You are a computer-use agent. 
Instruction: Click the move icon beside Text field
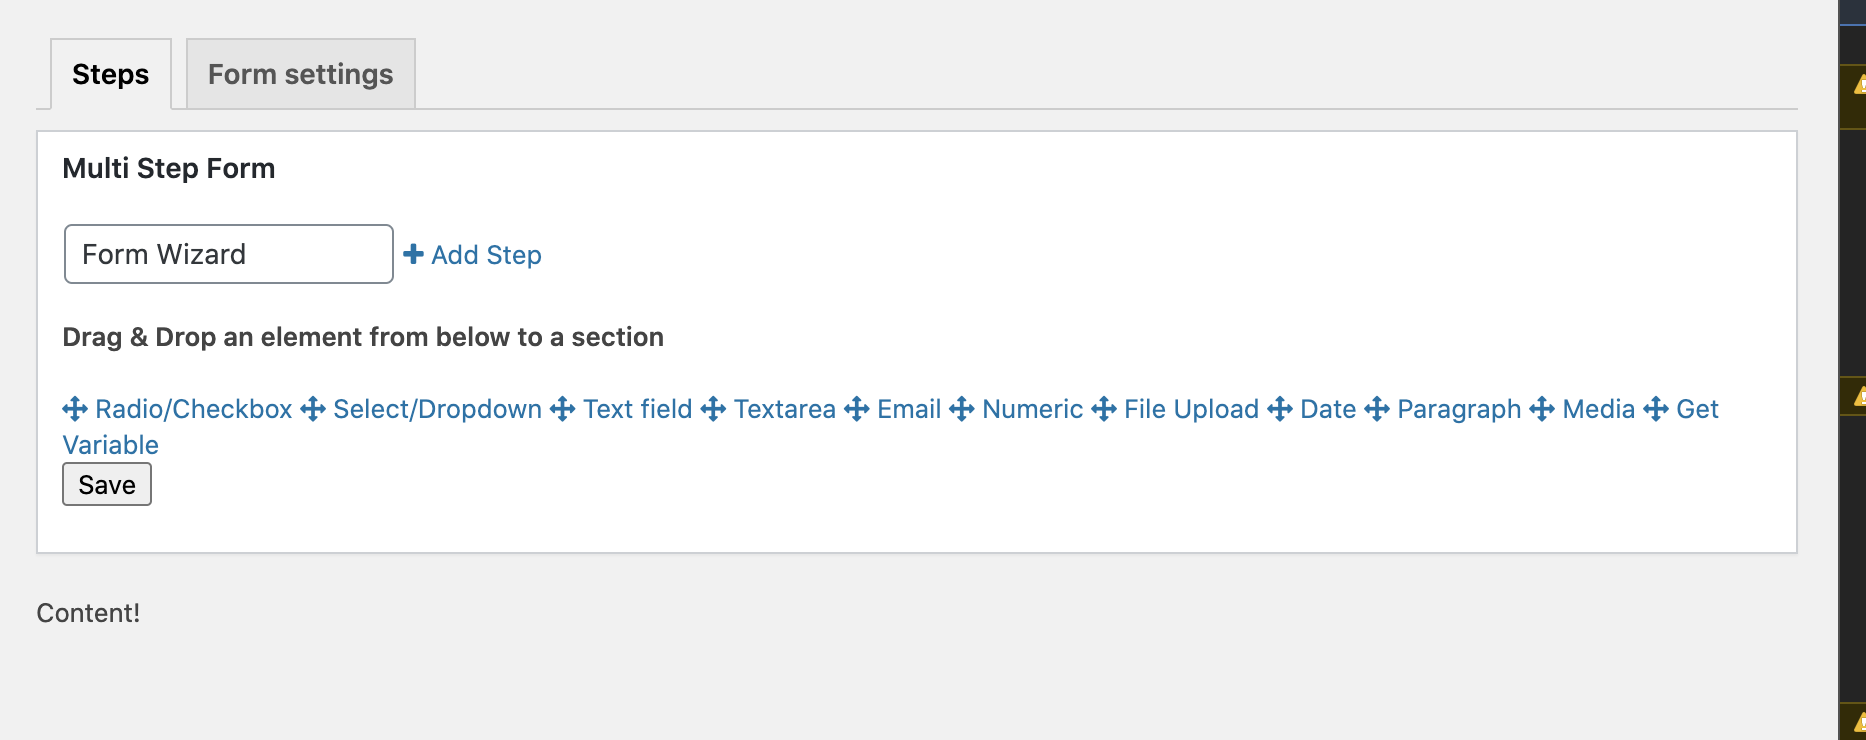[563, 409]
